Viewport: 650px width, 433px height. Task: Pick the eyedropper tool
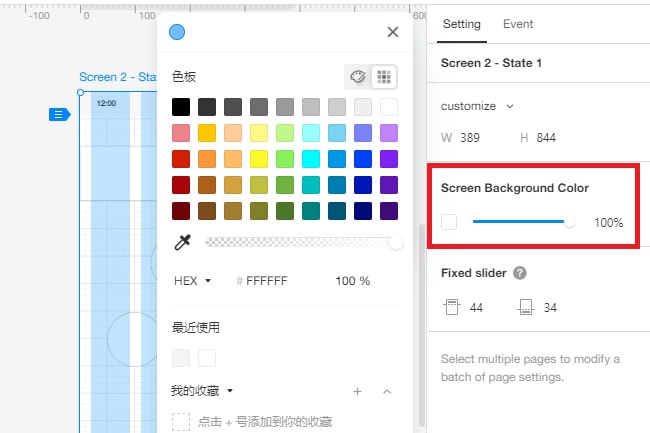pyautogui.click(x=182, y=242)
